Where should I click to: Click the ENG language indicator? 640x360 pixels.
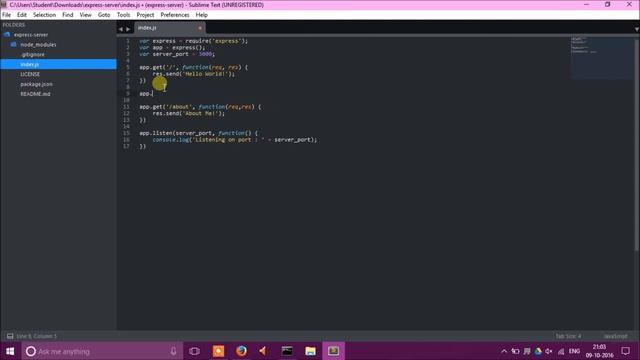click(x=574, y=351)
